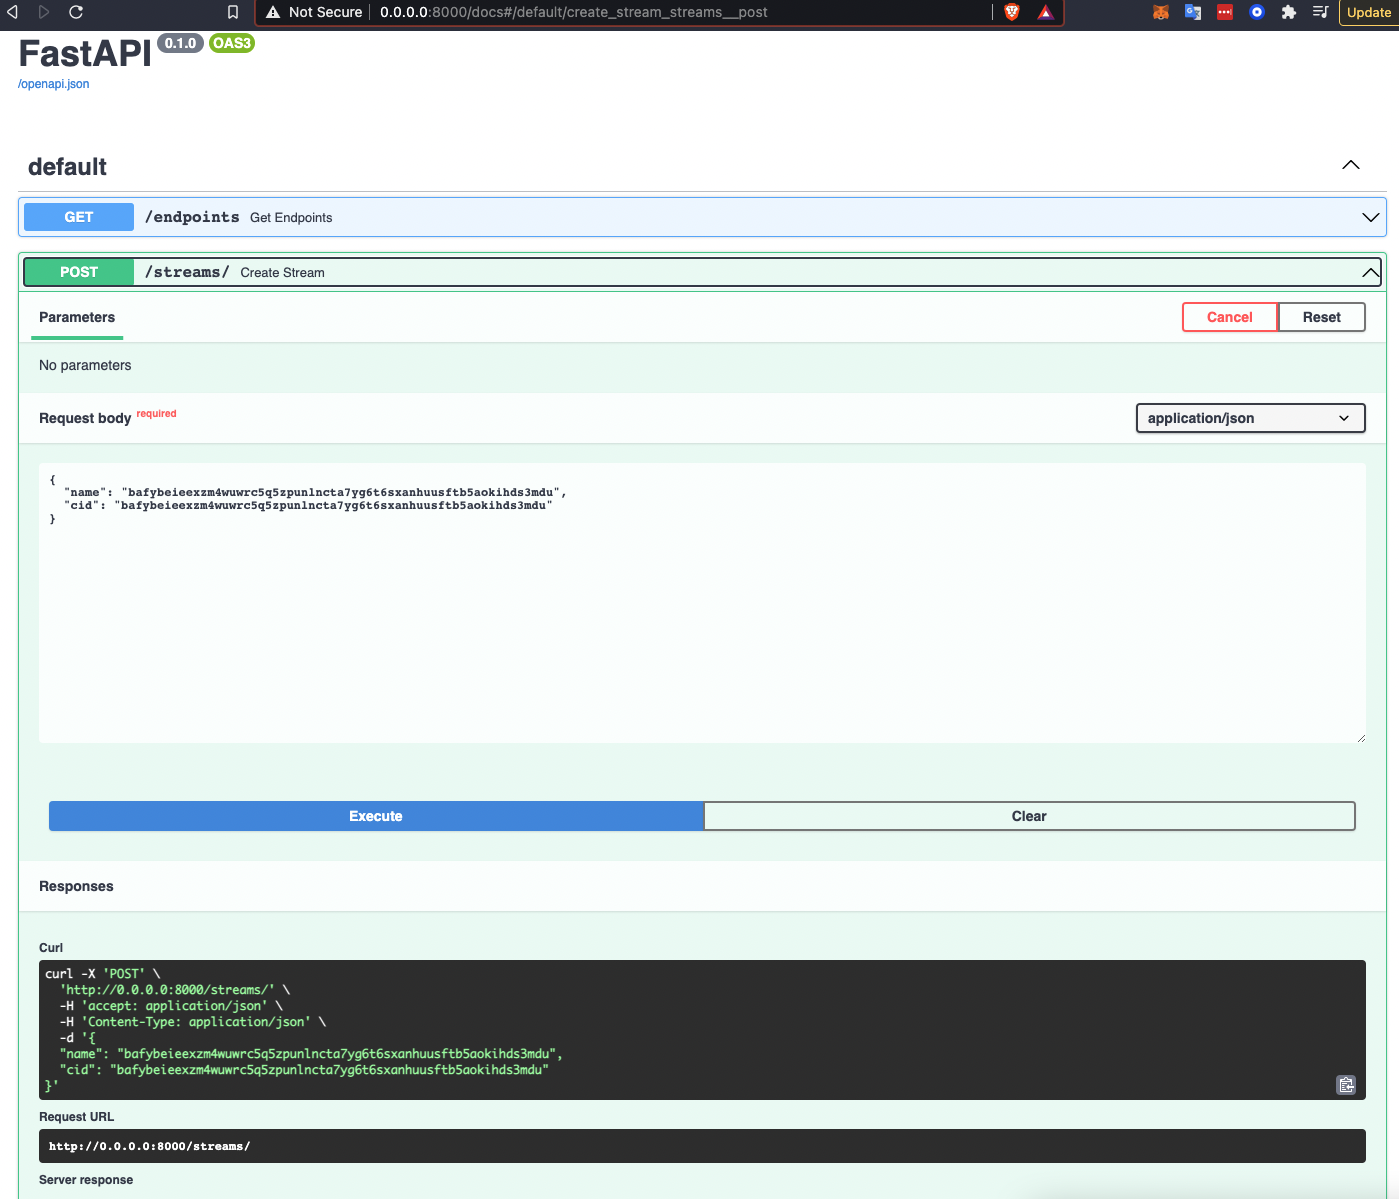Click the address bar URL
Viewport: 1399px width, 1199px height.
click(x=573, y=12)
